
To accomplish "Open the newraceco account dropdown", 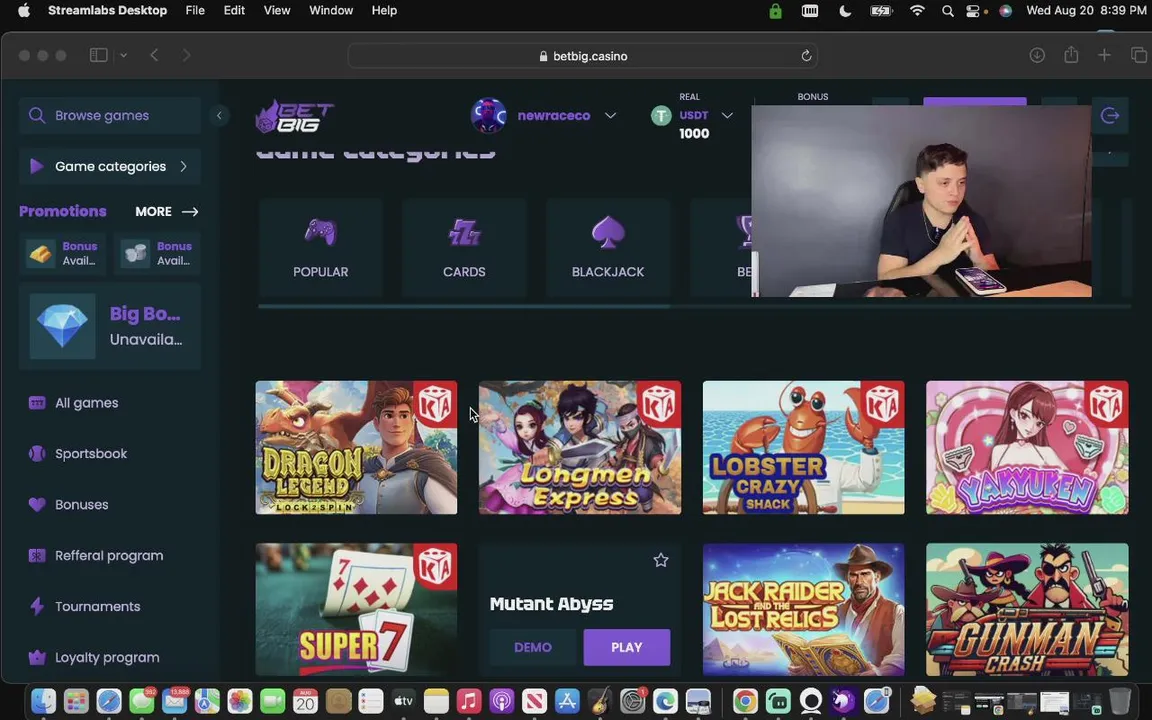I will point(610,115).
